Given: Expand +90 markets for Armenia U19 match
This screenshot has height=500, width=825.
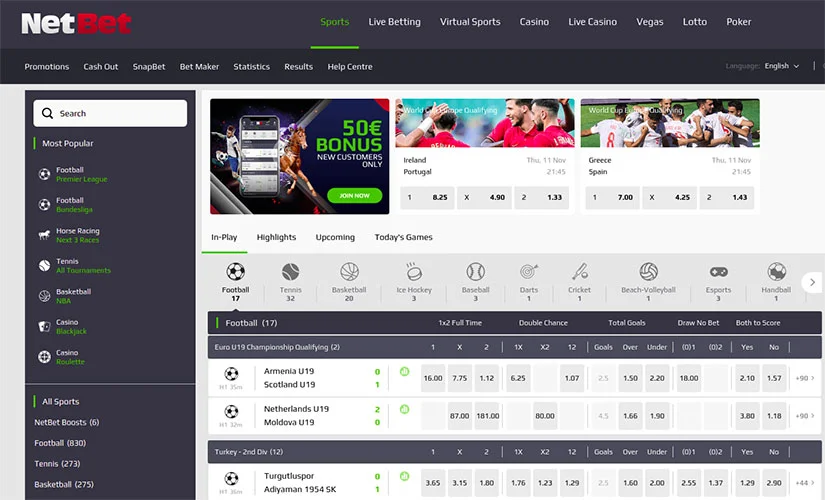Looking at the screenshot, I should tap(805, 378).
